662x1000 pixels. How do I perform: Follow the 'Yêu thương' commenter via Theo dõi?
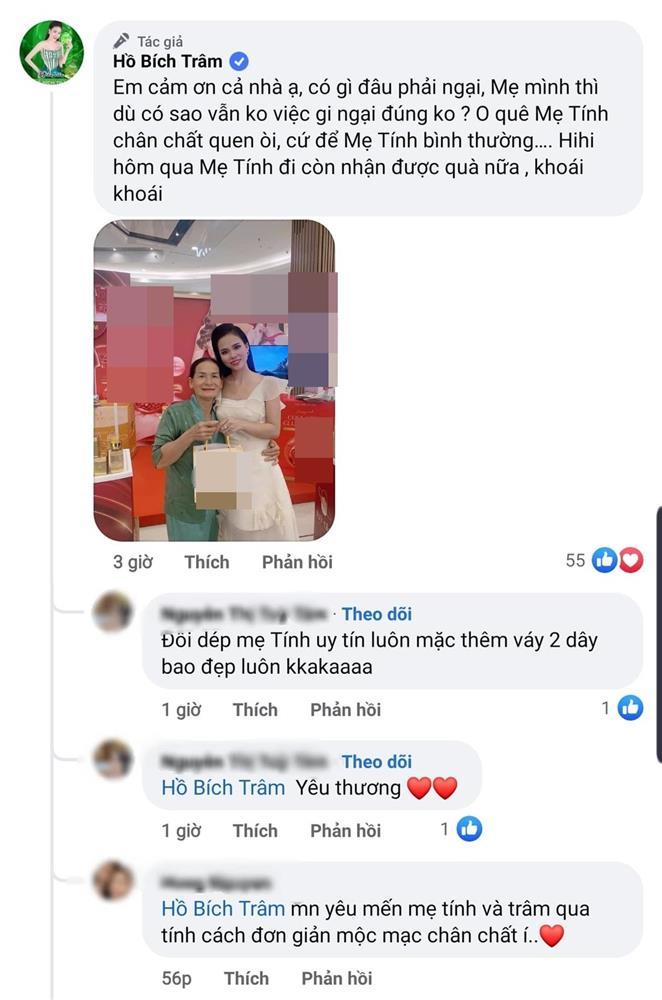(377, 761)
